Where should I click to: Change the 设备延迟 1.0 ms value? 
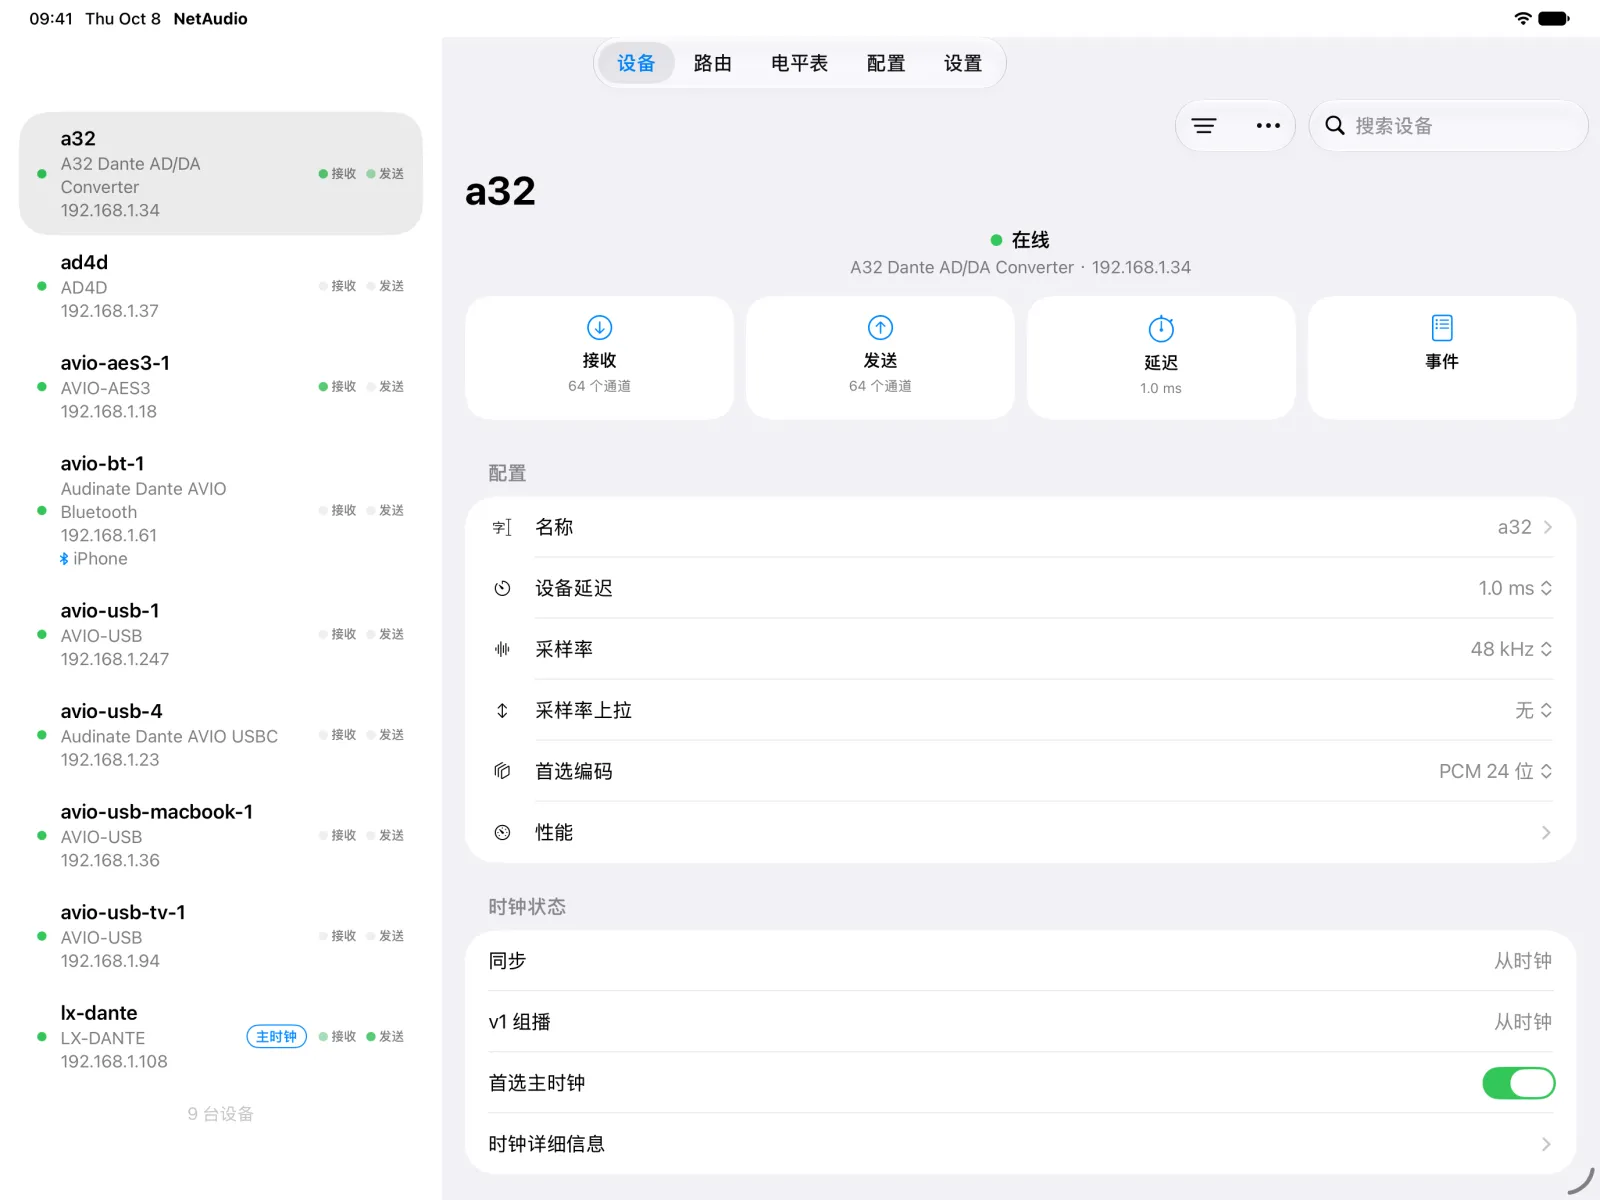1515,588
